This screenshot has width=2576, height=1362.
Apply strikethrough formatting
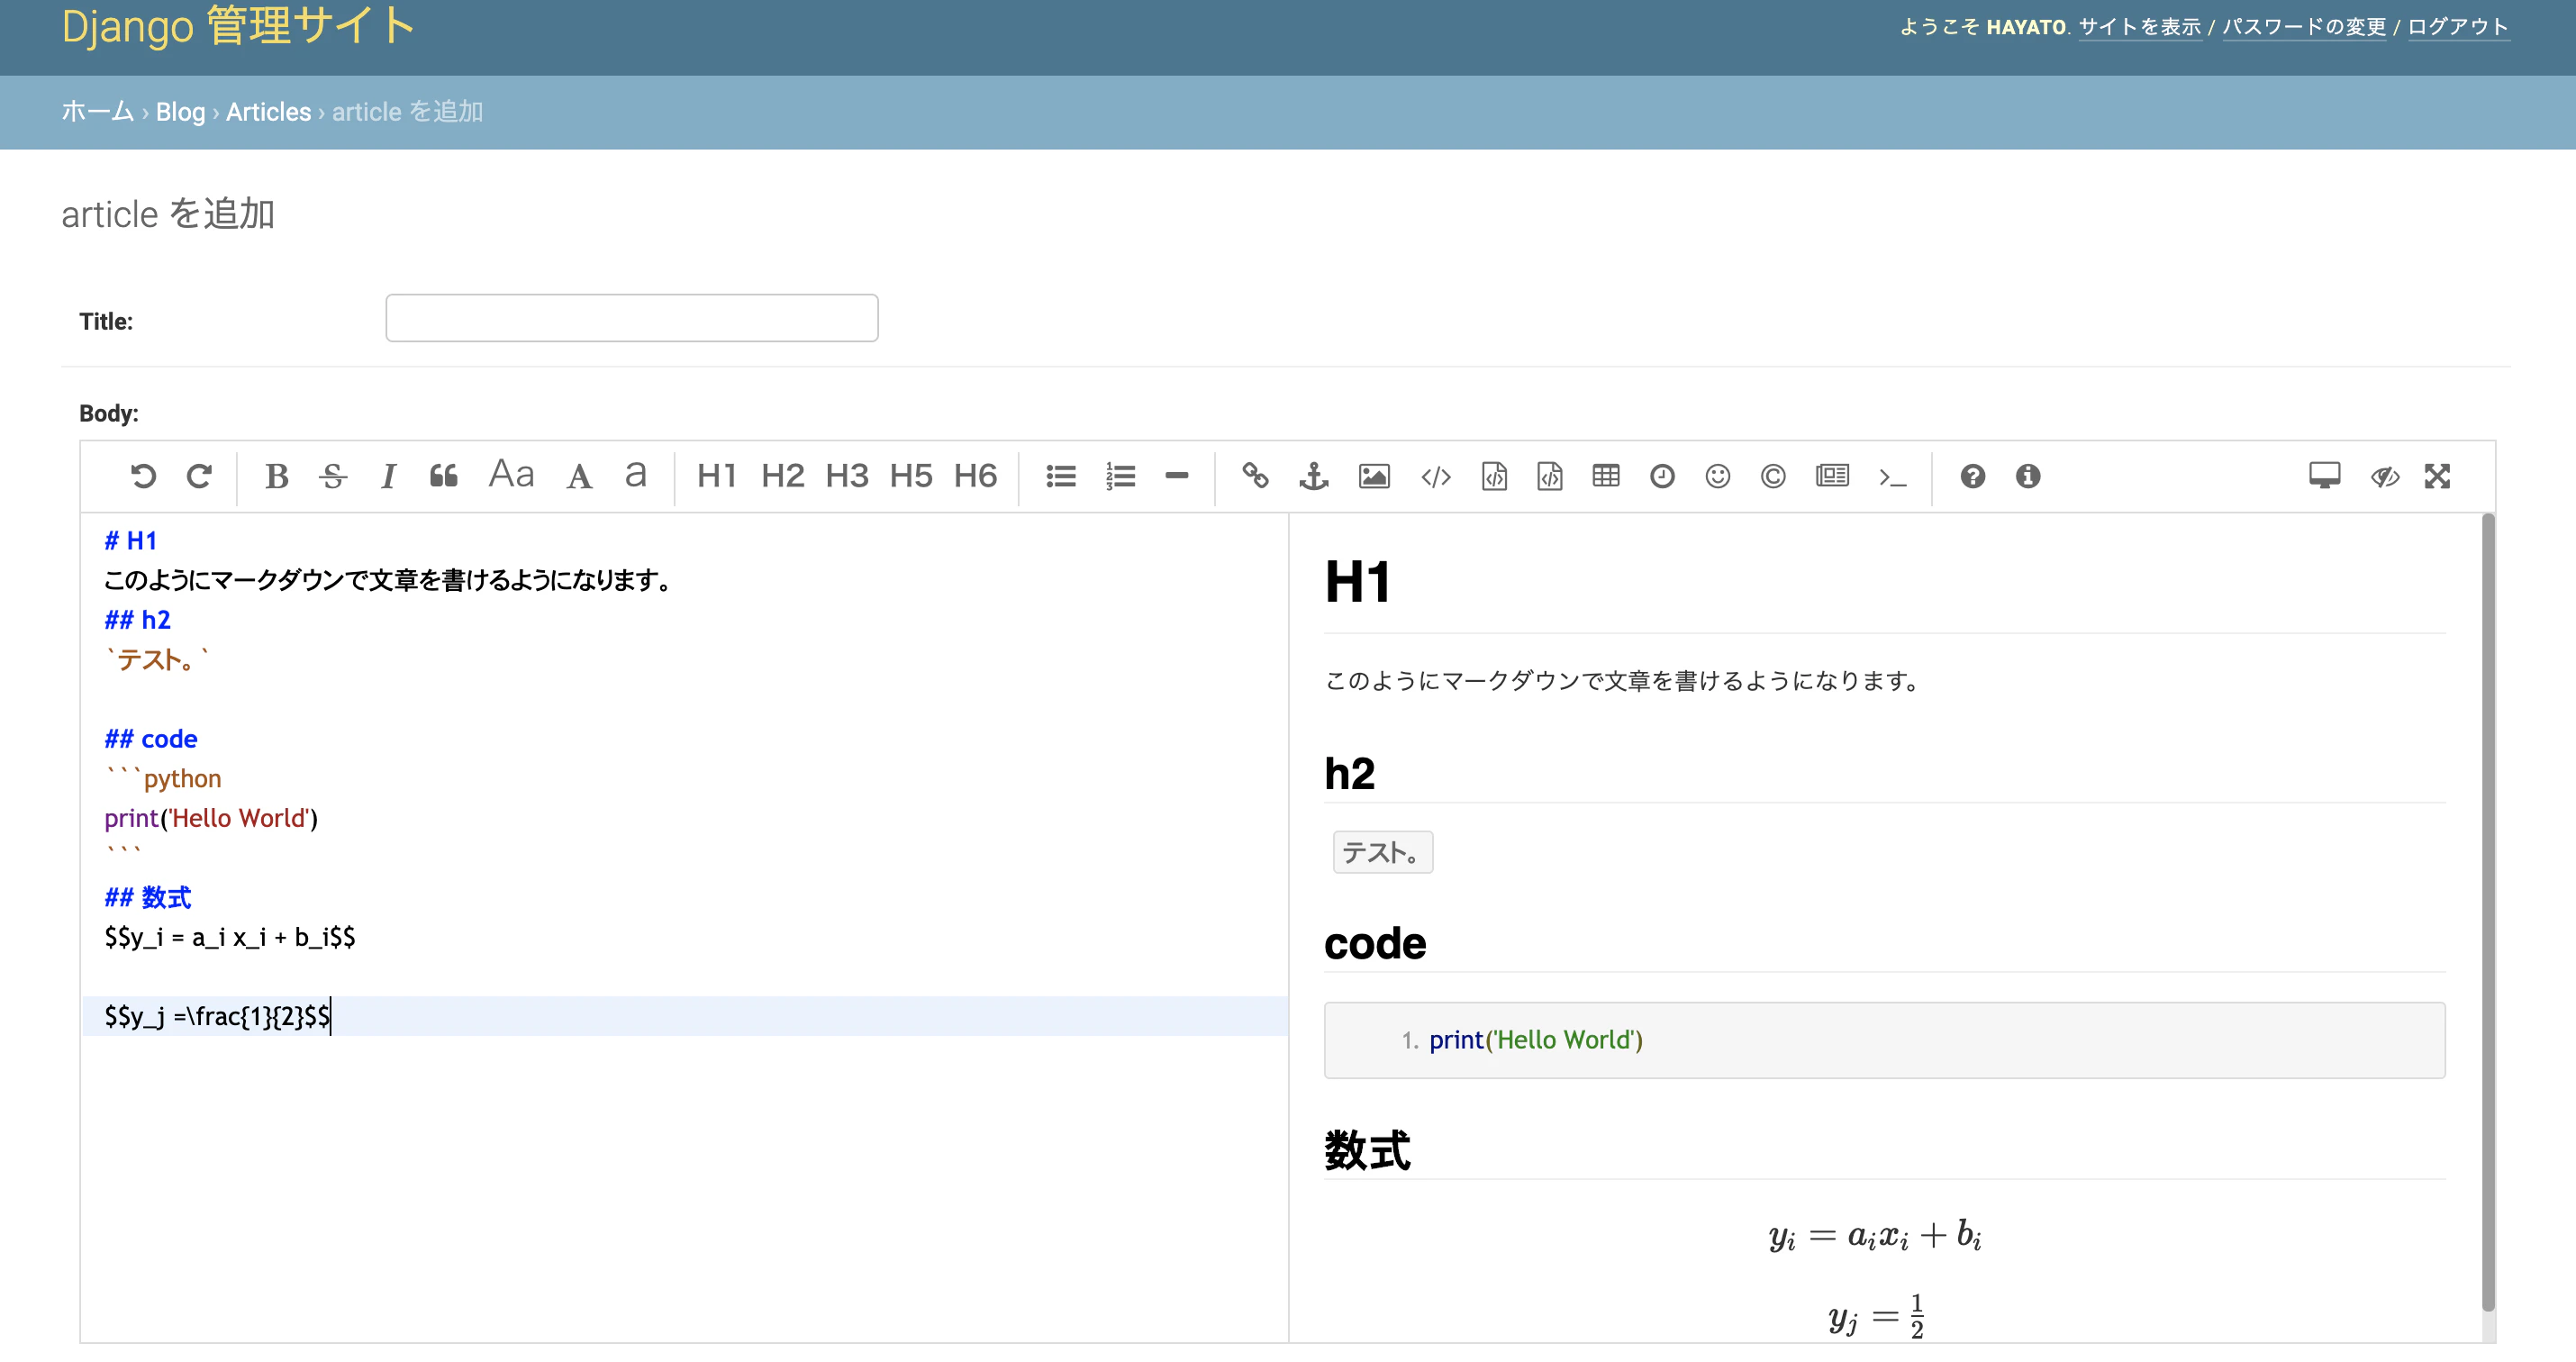coord(333,476)
